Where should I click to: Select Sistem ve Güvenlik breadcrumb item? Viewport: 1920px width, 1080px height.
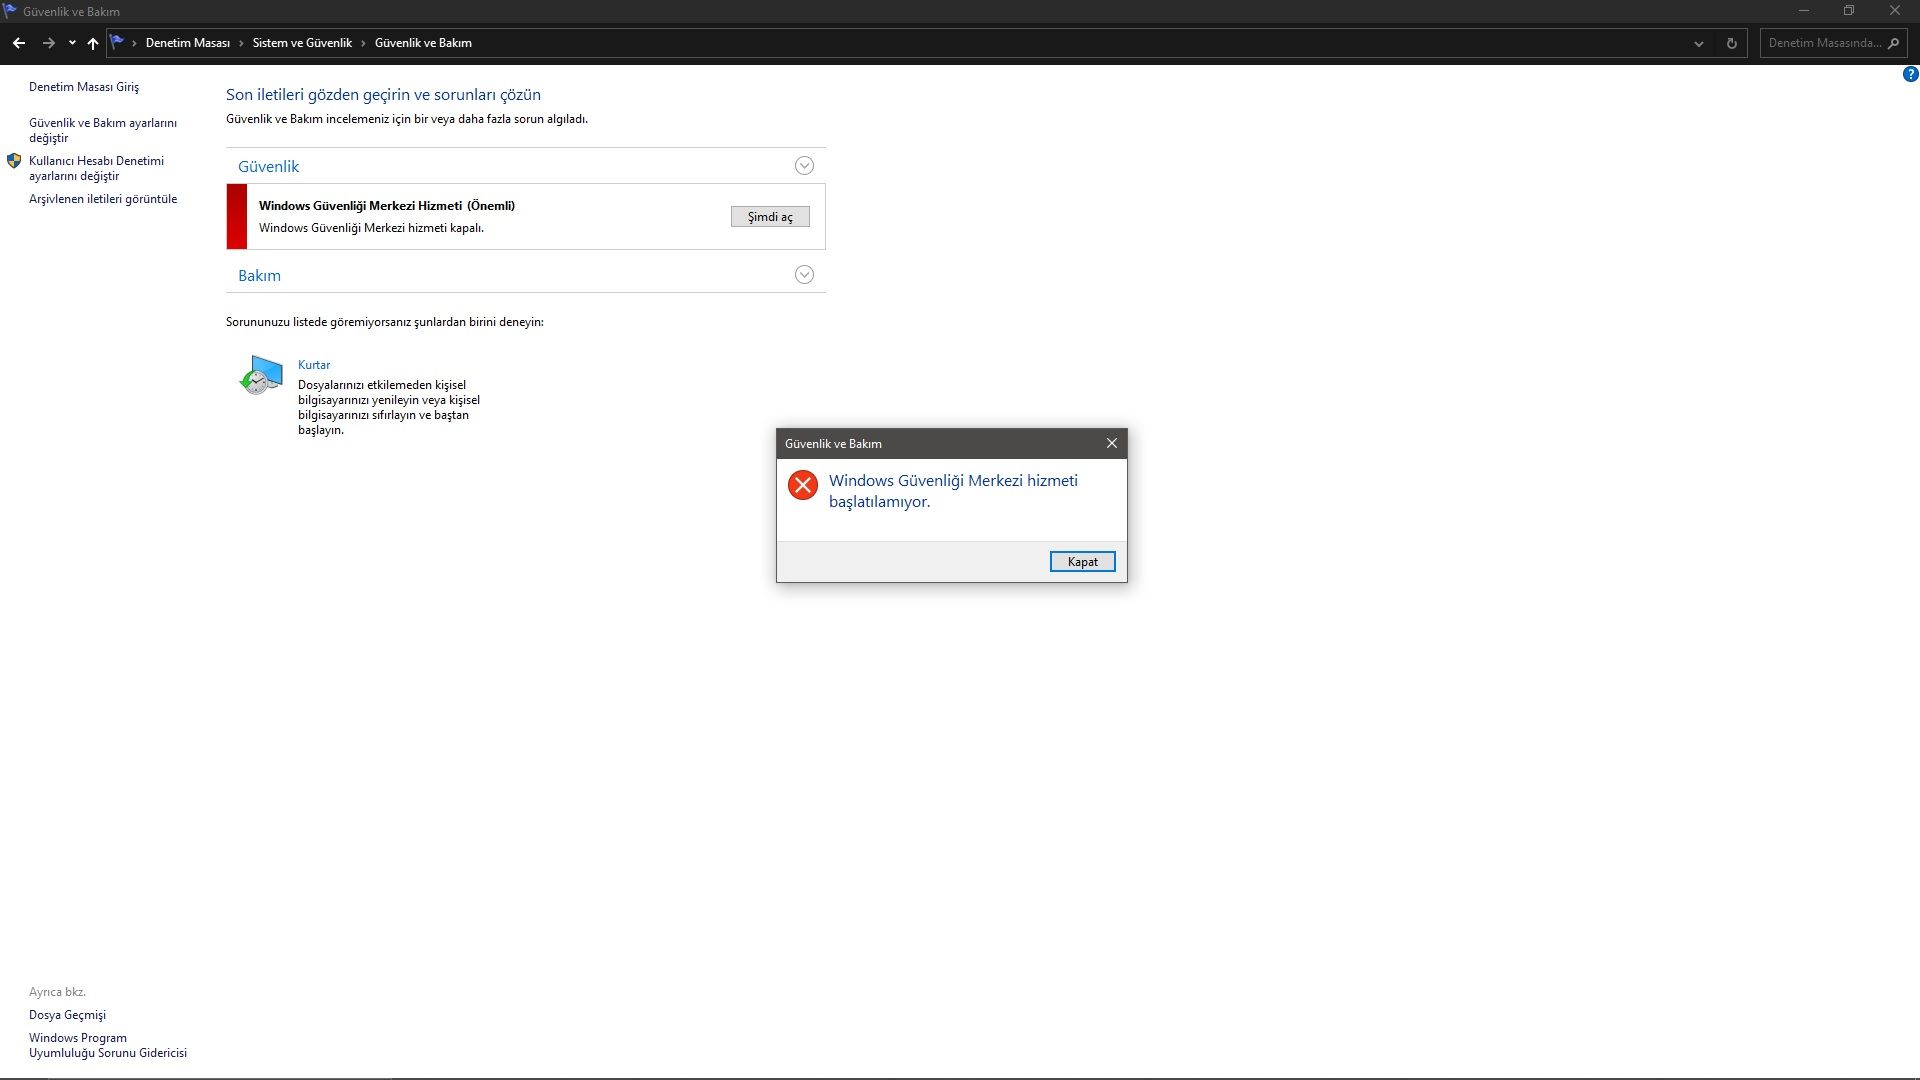[x=302, y=43]
